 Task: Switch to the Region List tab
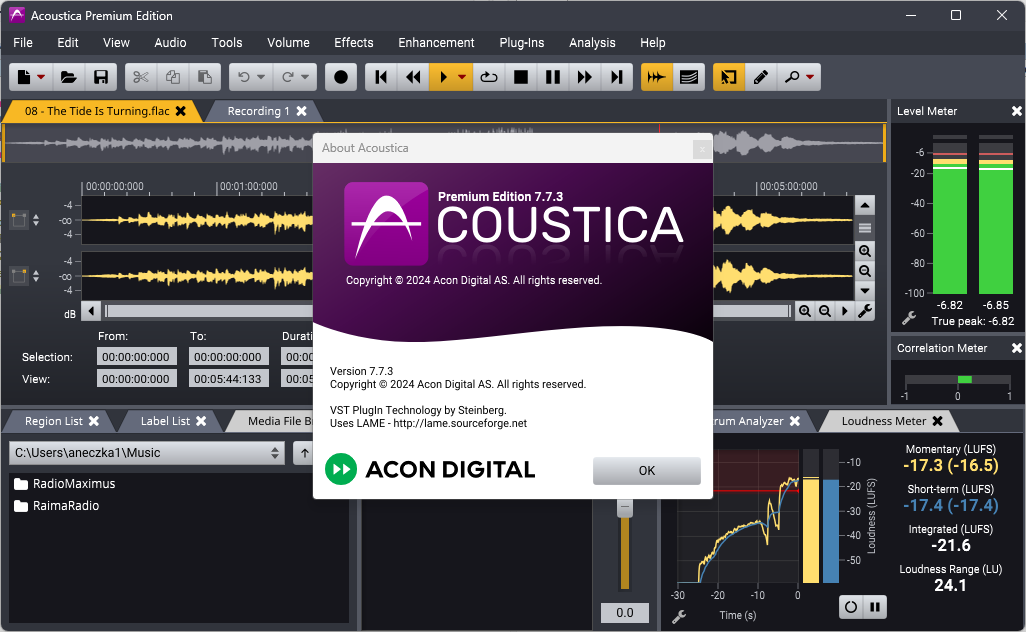point(54,421)
